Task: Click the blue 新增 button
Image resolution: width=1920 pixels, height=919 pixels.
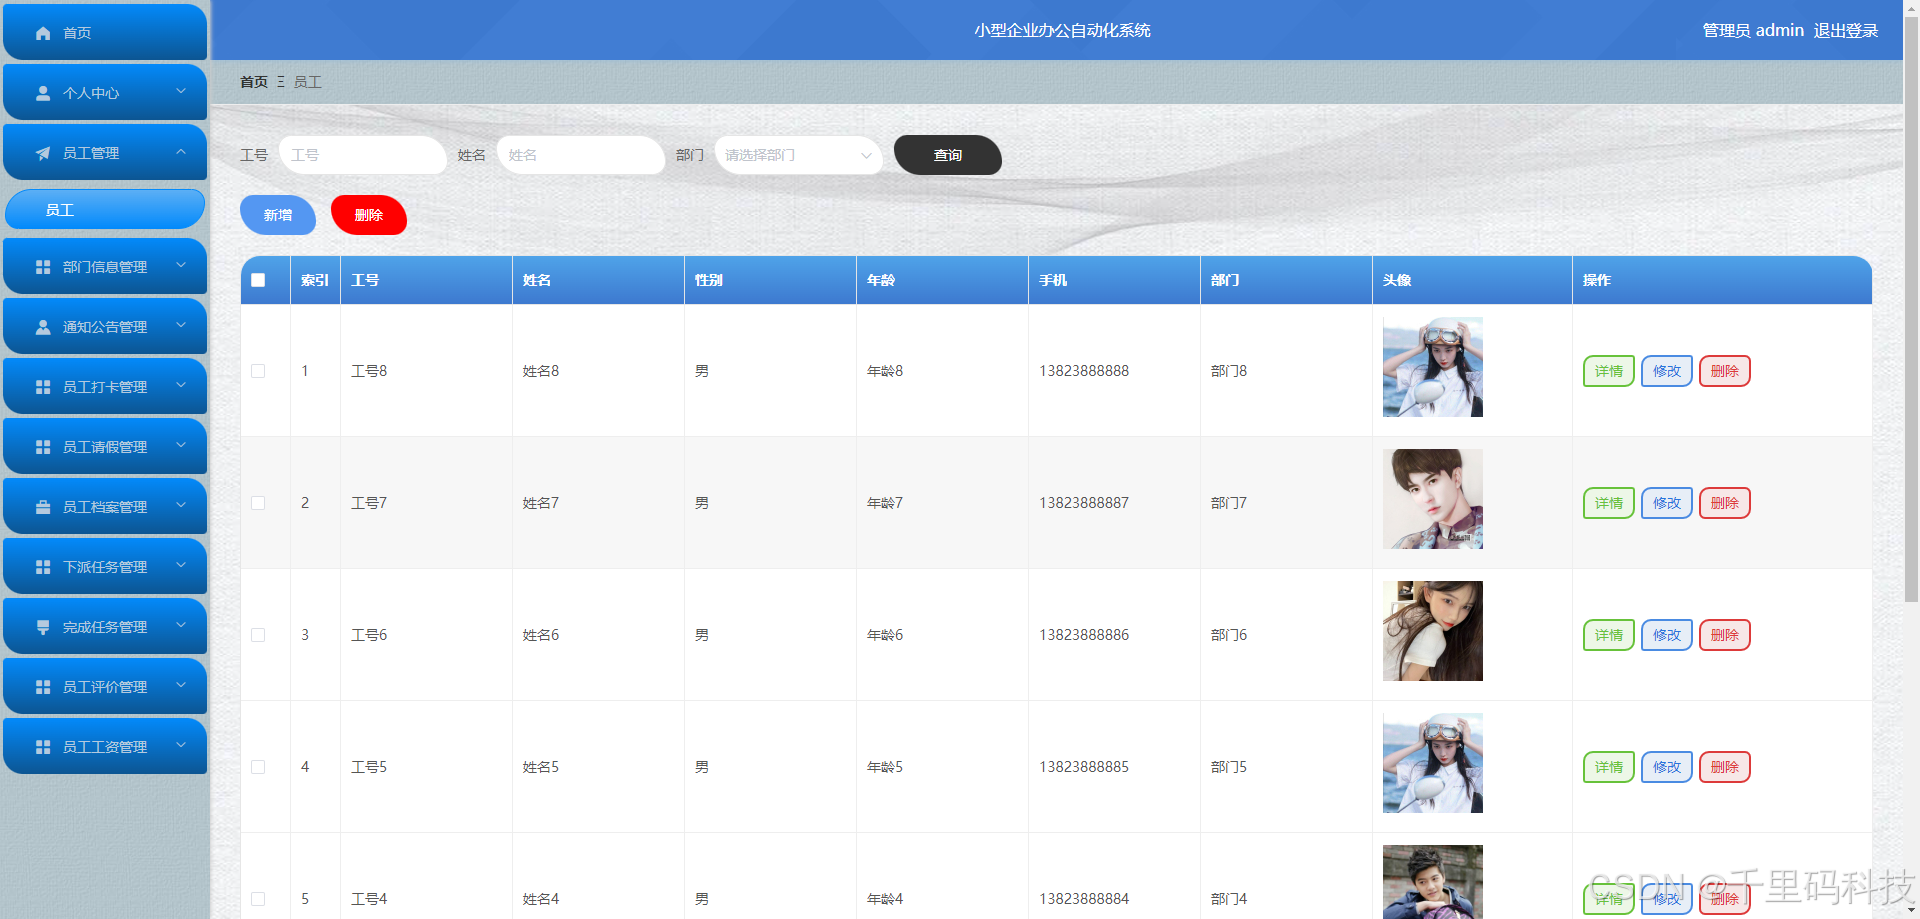Action: pos(278,215)
